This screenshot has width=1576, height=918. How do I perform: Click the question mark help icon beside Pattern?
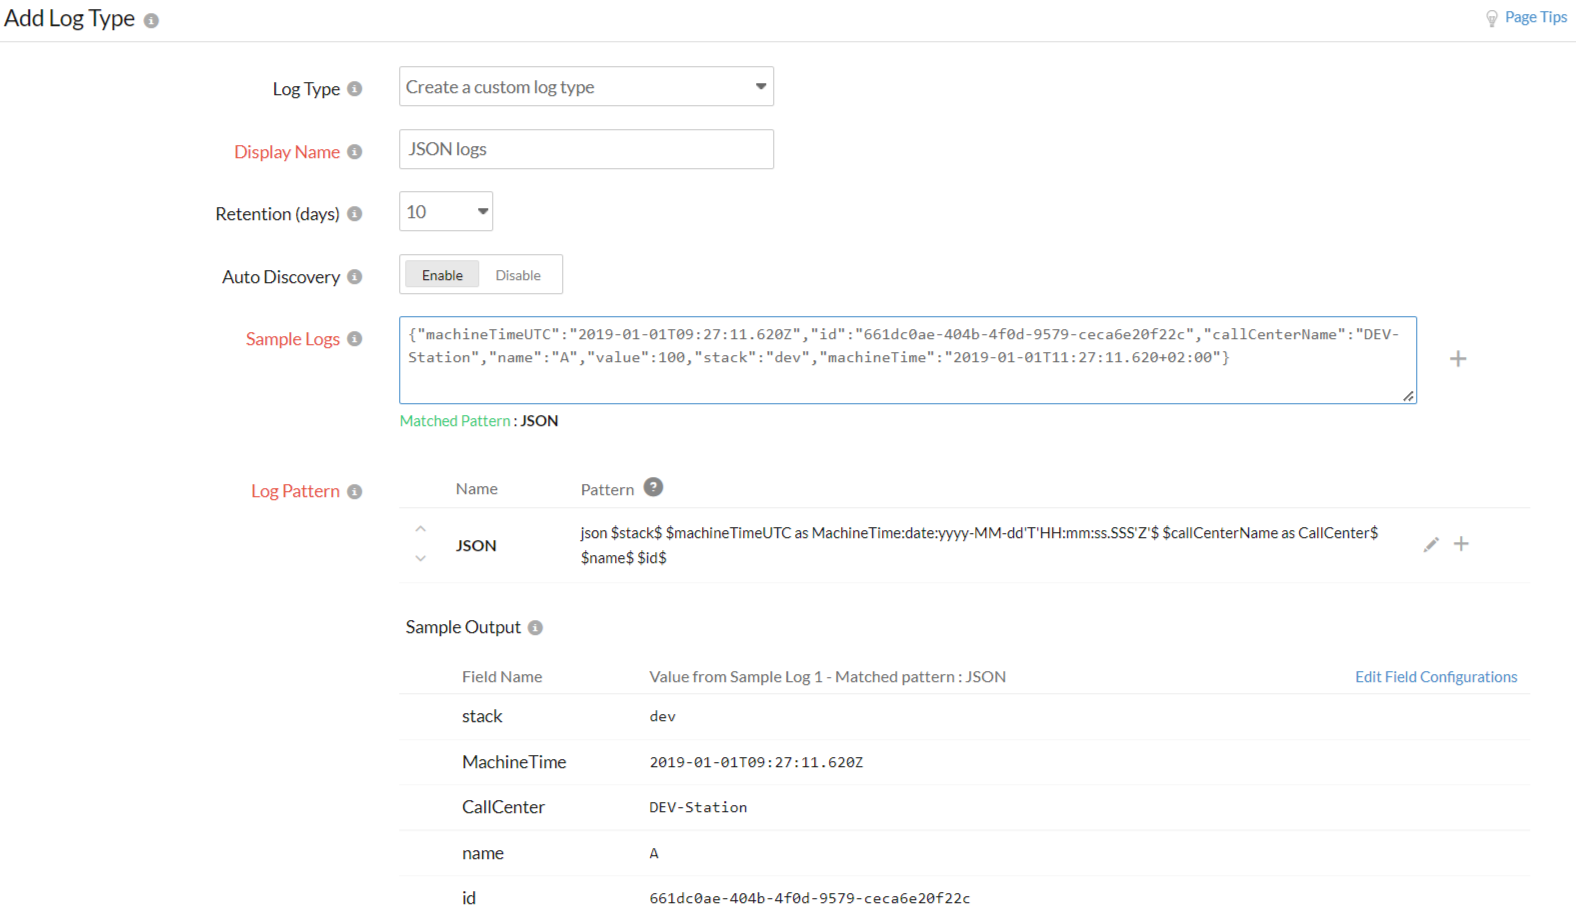[653, 488]
